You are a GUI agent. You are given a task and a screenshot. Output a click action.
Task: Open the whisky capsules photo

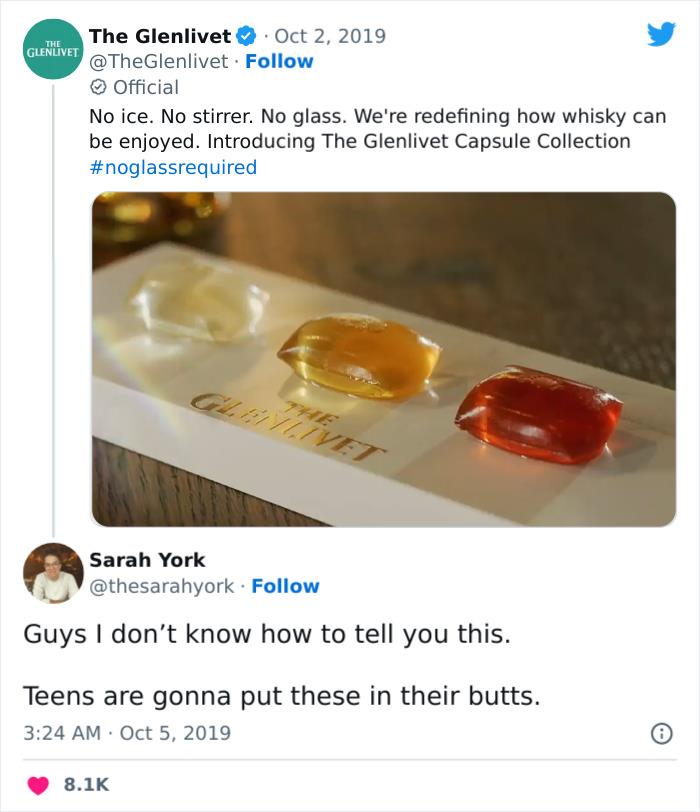pos(380,360)
